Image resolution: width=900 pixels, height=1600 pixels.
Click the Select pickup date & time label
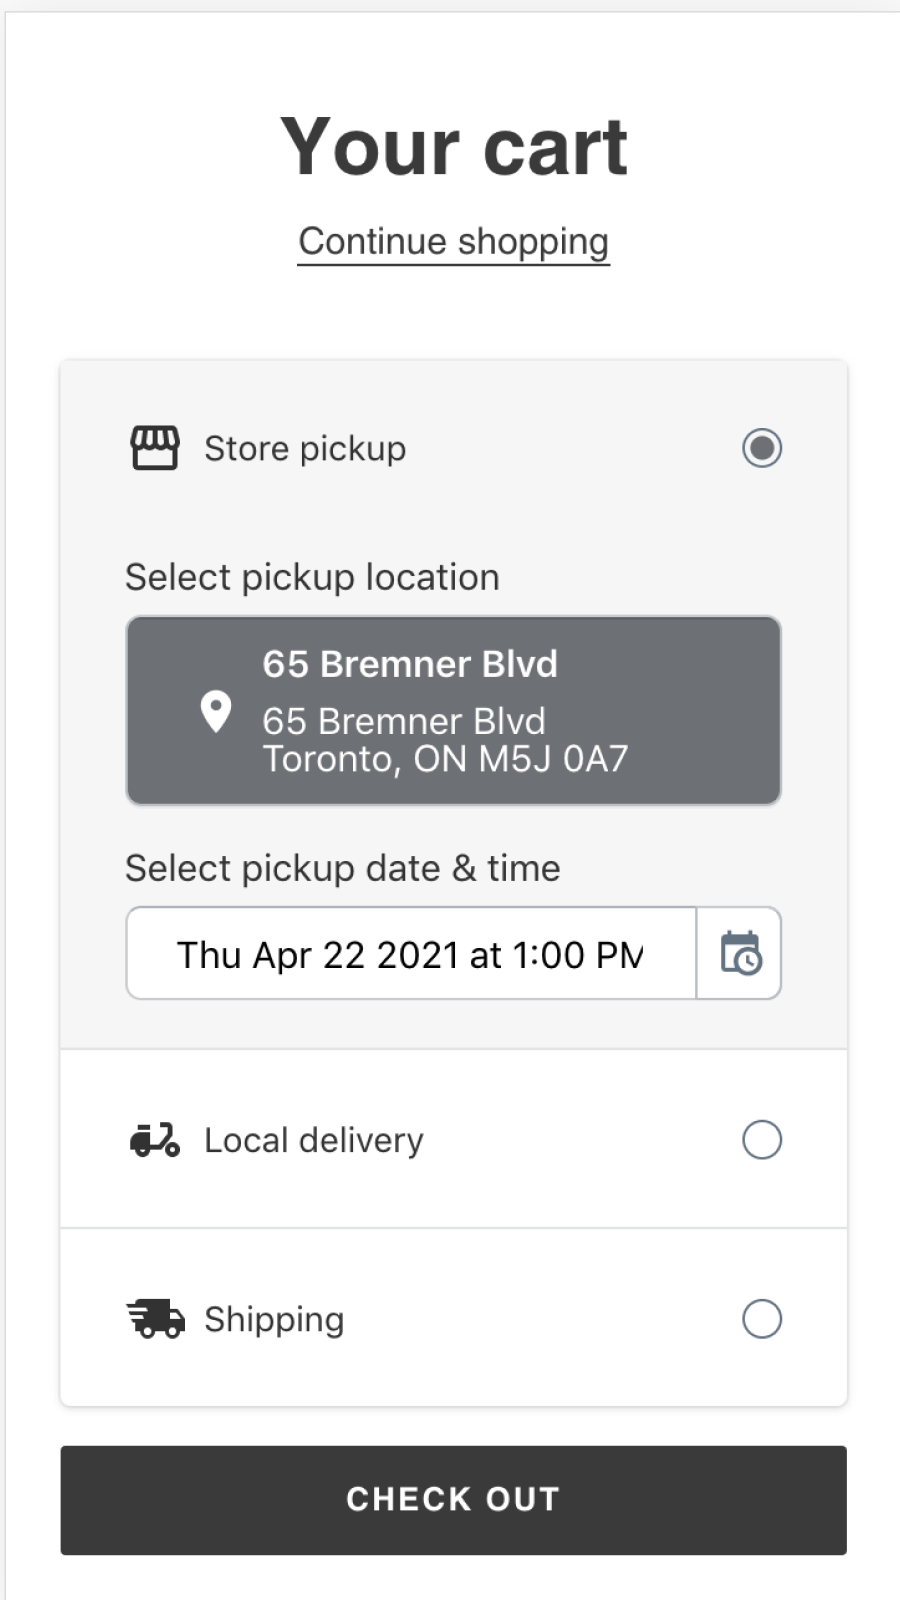tap(342, 869)
